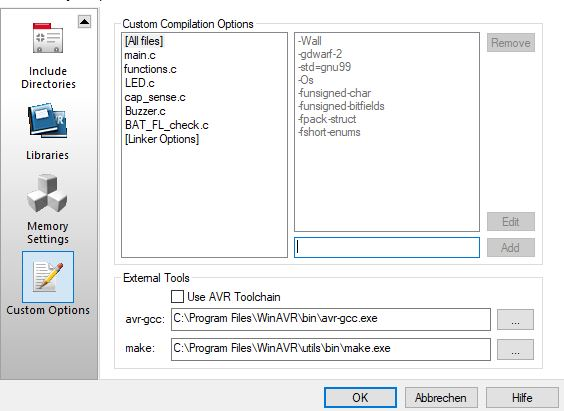Browse for make executable path
This screenshot has height=411, width=564.
[x=515, y=349]
